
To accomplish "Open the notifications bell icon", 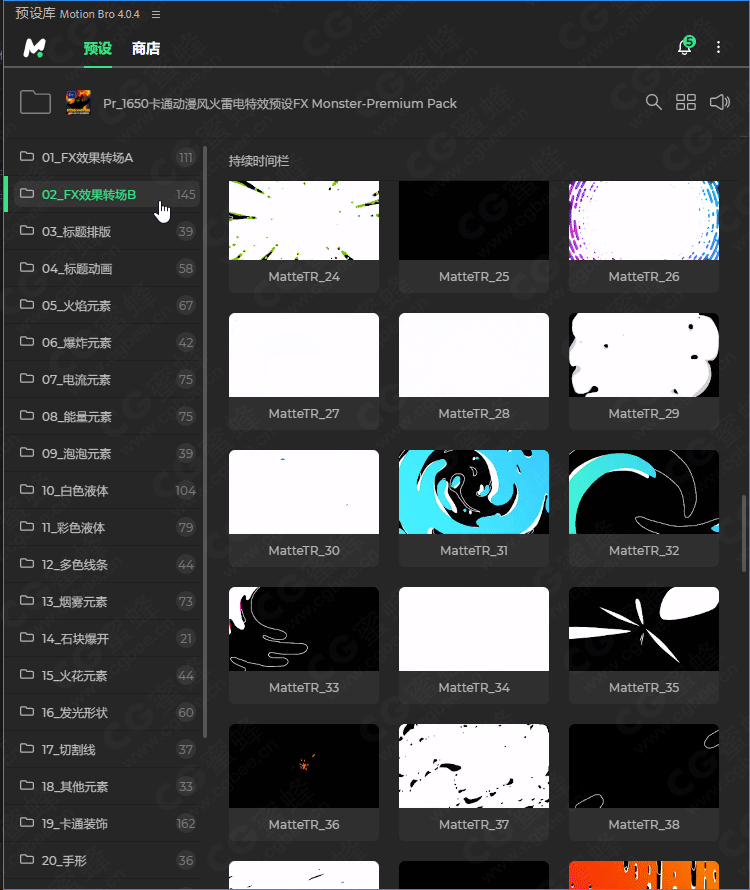I will 685,47.
